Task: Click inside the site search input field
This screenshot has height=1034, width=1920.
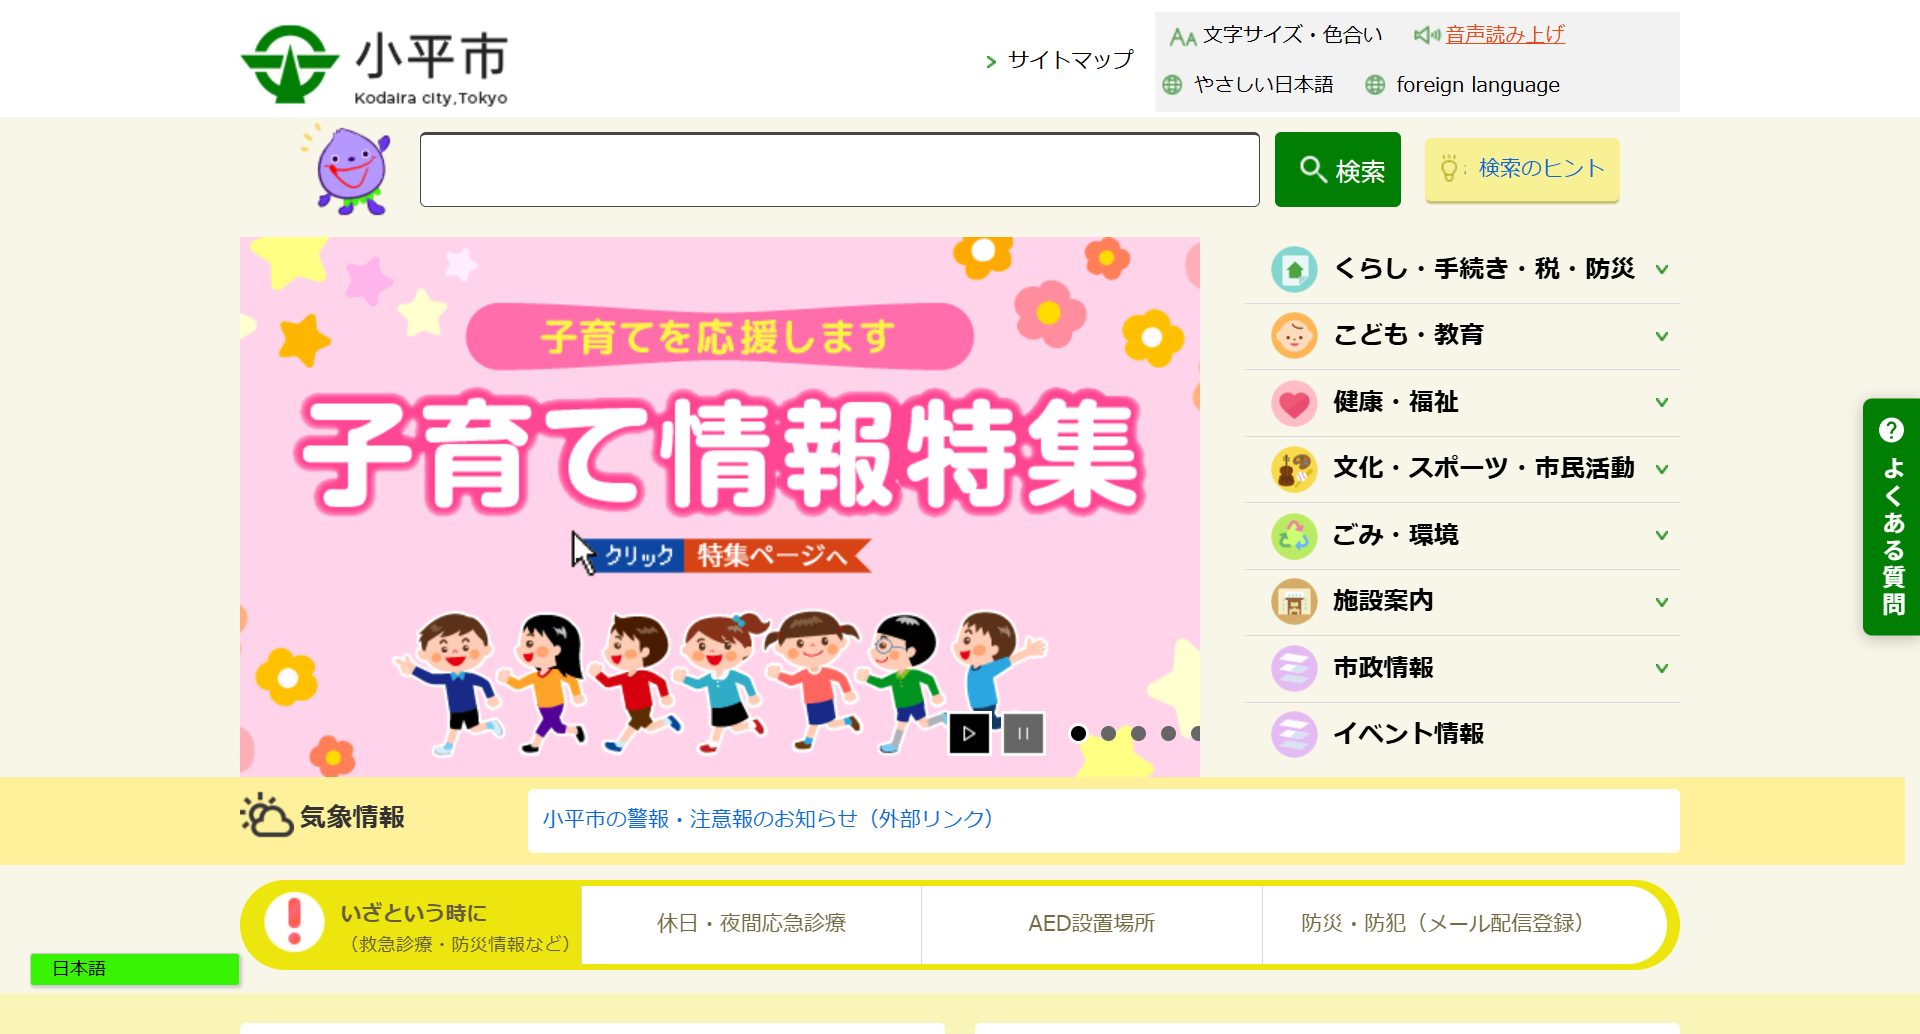Action: [x=840, y=169]
